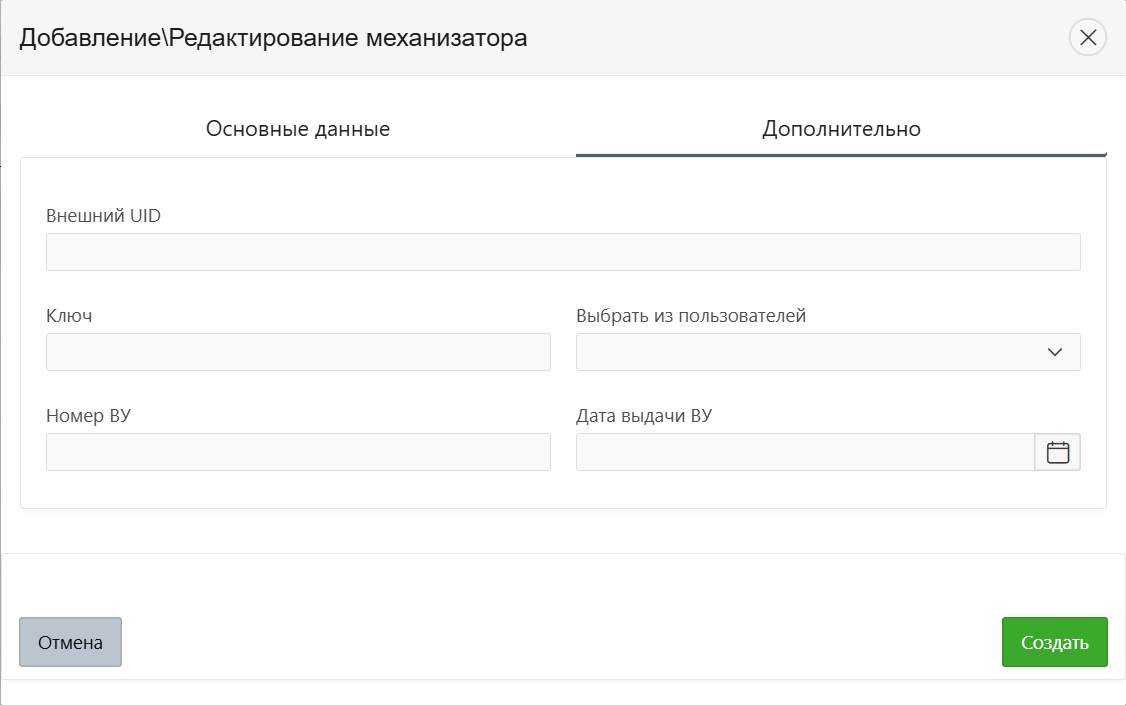Click the Внешний UID label
This screenshot has width=1126, height=705.
(x=103, y=216)
